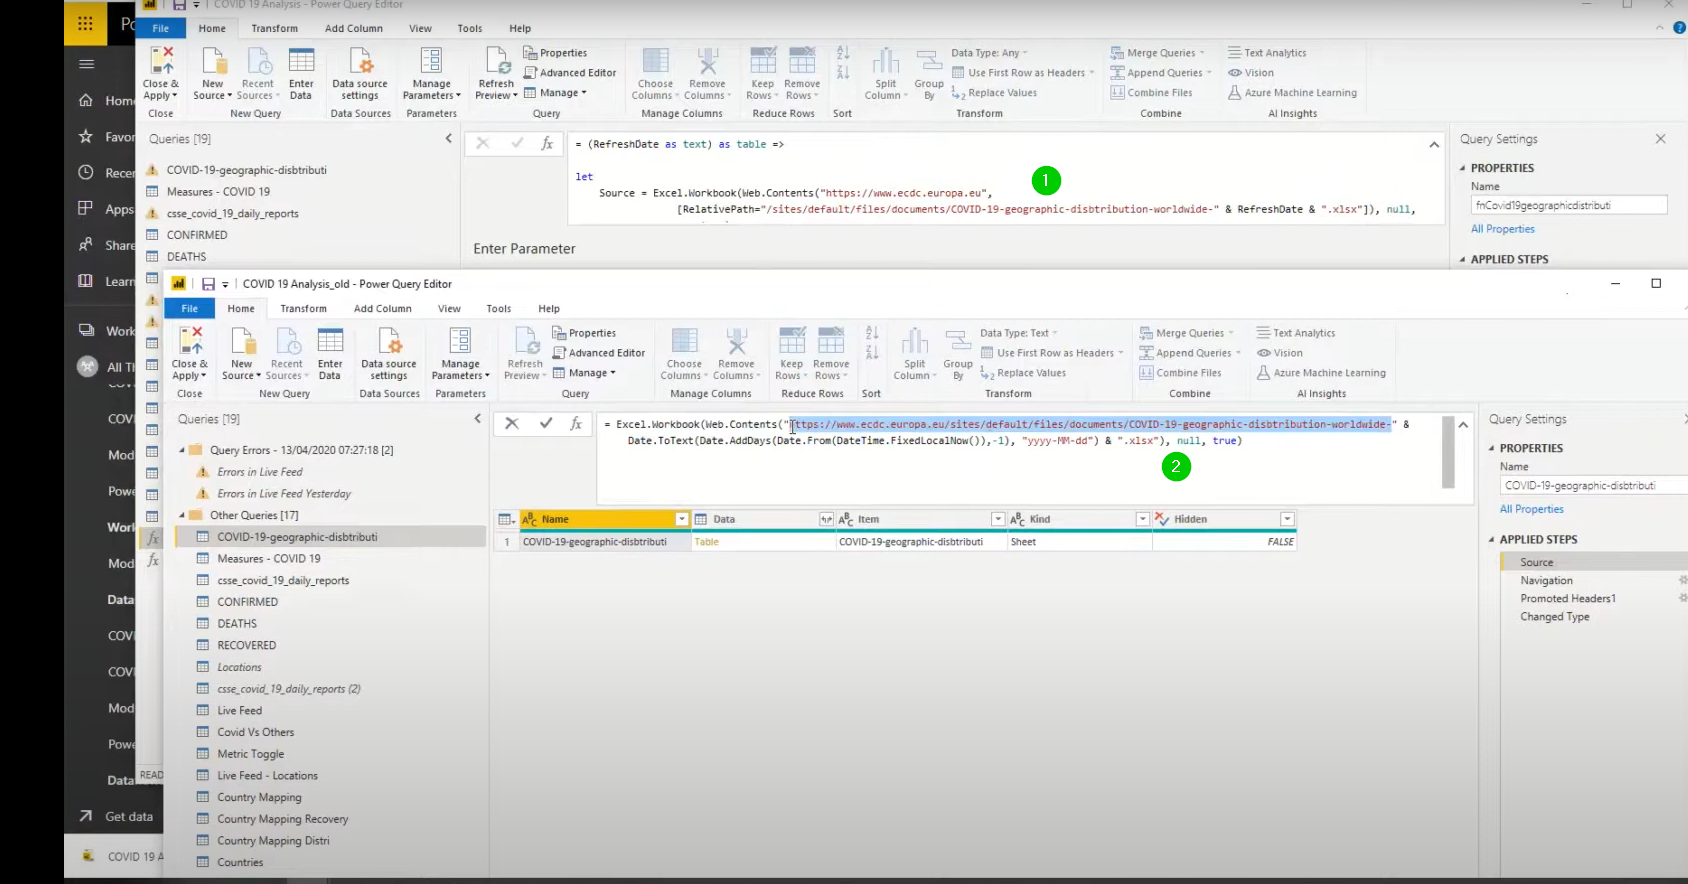Collapse lower Queries pane with chevron

coord(477,419)
